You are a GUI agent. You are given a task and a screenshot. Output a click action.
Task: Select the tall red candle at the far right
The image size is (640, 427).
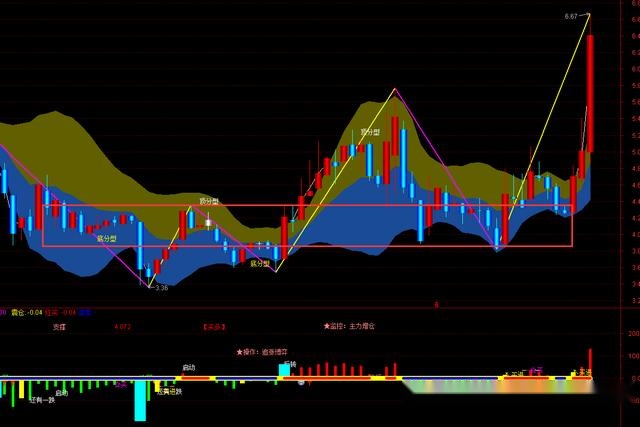click(590, 94)
